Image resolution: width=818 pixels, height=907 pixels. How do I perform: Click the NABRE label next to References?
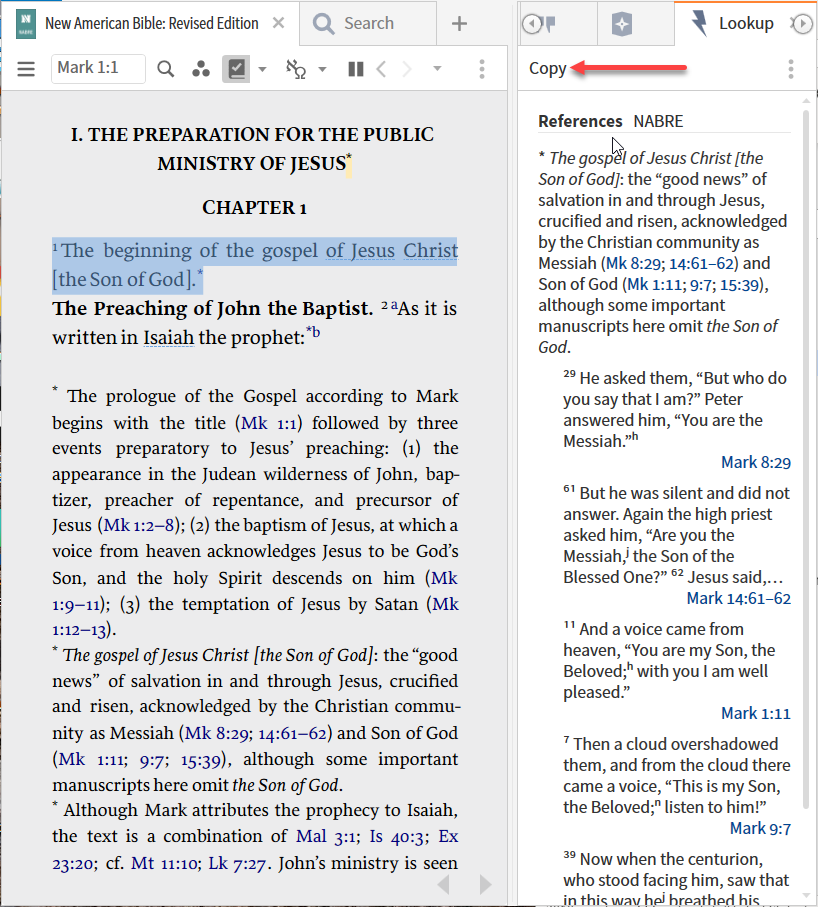(x=658, y=121)
